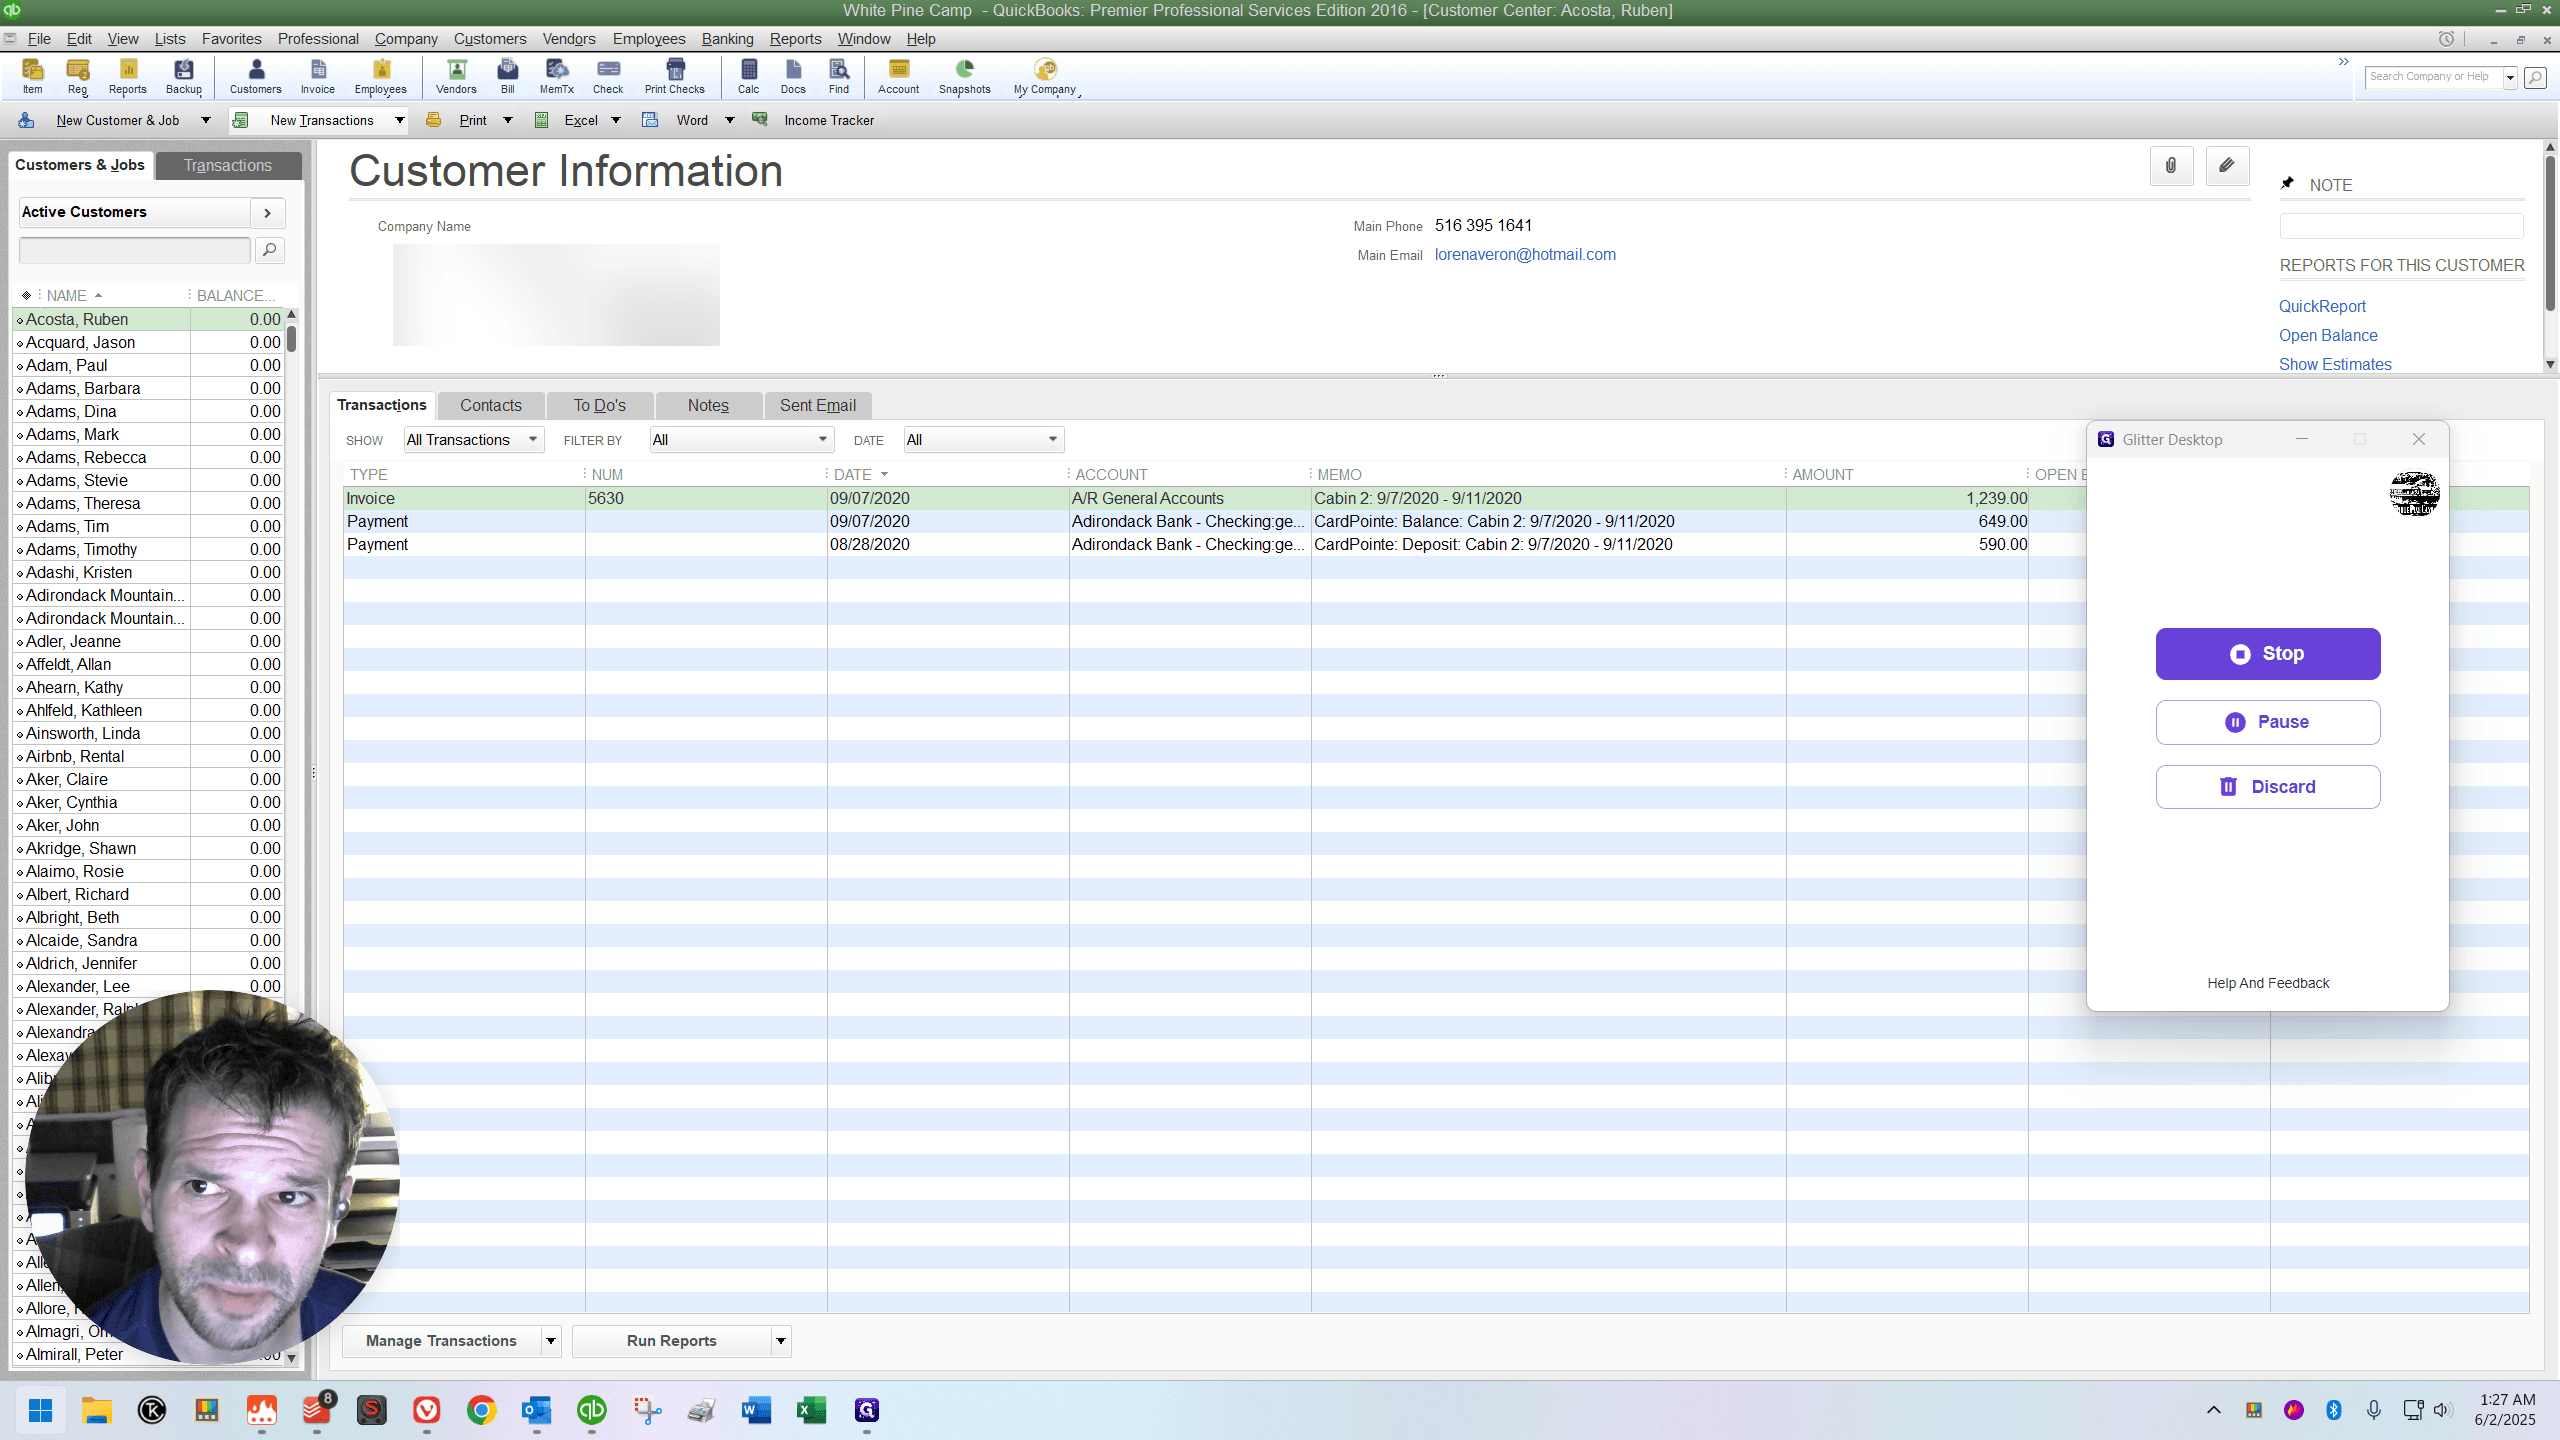Click the Search Company or Help field

2433,76
